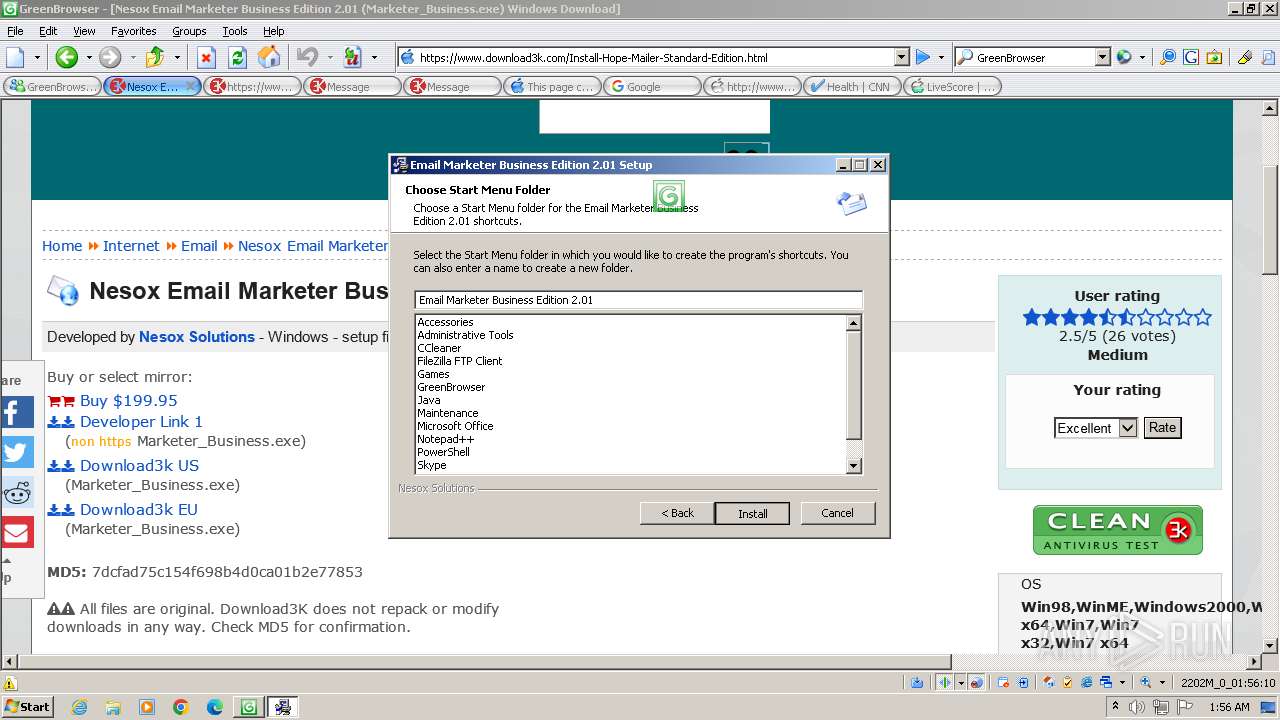Click the Windows Start button
The width and height of the screenshot is (1280, 720).
(x=27, y=706)
